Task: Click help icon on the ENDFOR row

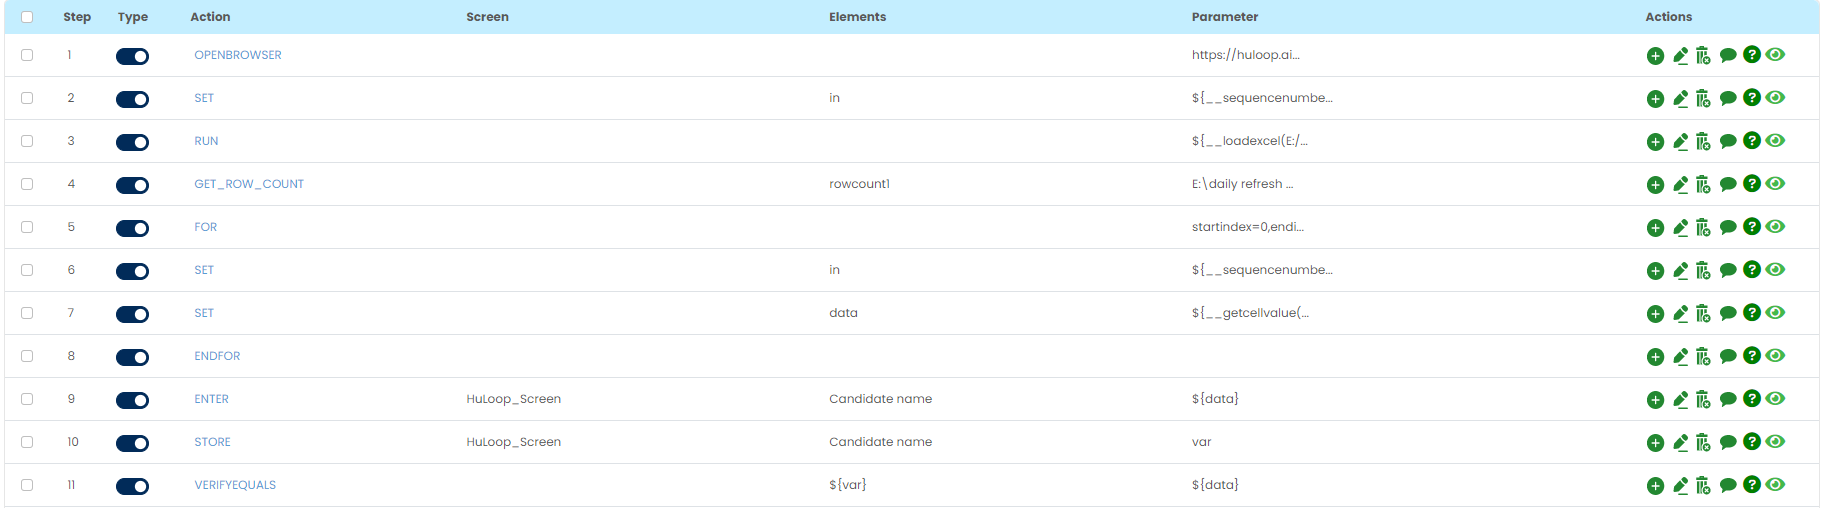Action: tap(1751, 356)
